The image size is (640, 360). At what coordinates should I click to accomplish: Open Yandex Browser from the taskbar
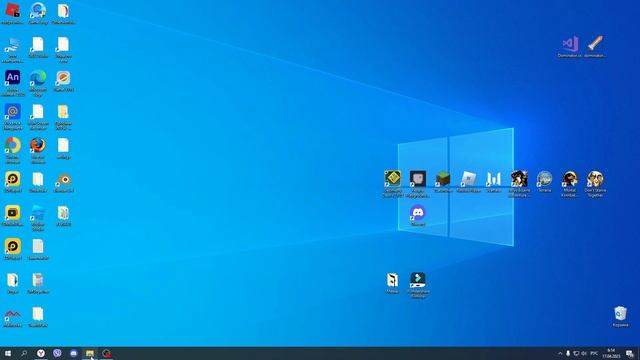(41, 353)
